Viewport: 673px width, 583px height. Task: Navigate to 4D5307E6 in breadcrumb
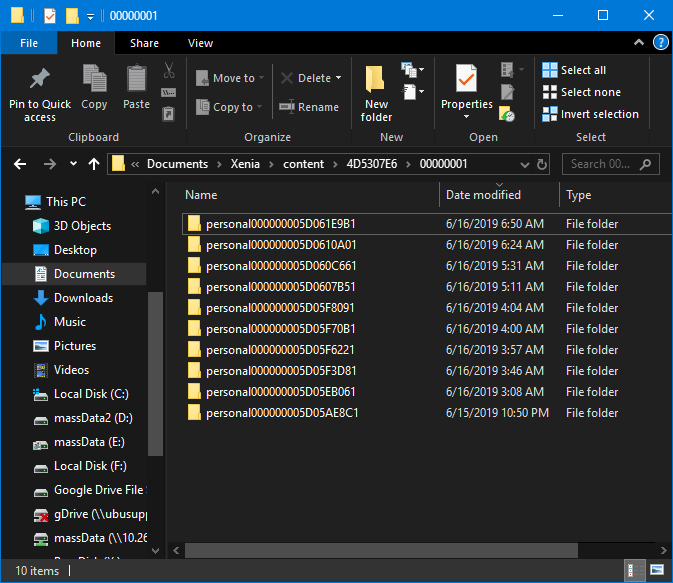tap(372, 164)
